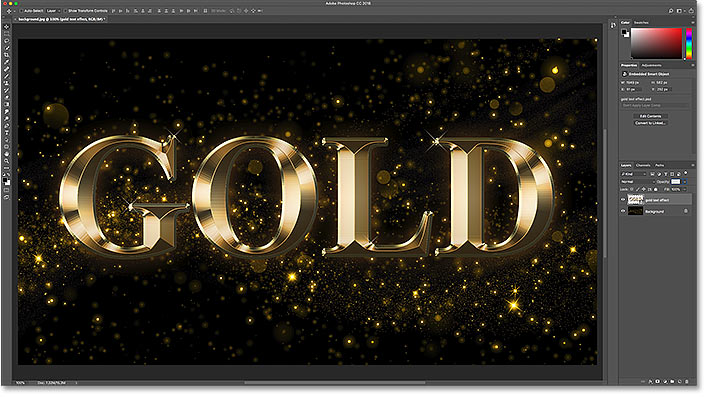Viewport: 705px width, 397px height.
Task: Click the Convert to Linked button
Action: pos(650,123)
